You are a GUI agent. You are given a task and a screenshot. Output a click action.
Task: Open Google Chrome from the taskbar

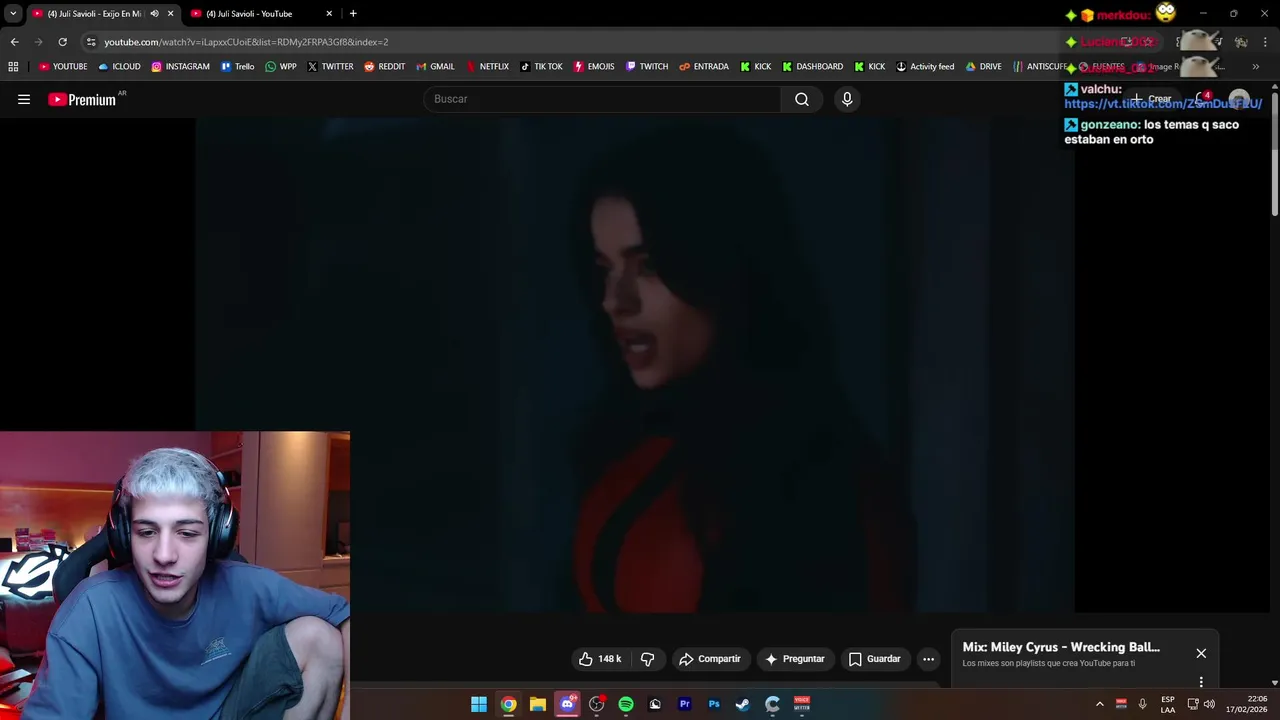coord(508,704)
